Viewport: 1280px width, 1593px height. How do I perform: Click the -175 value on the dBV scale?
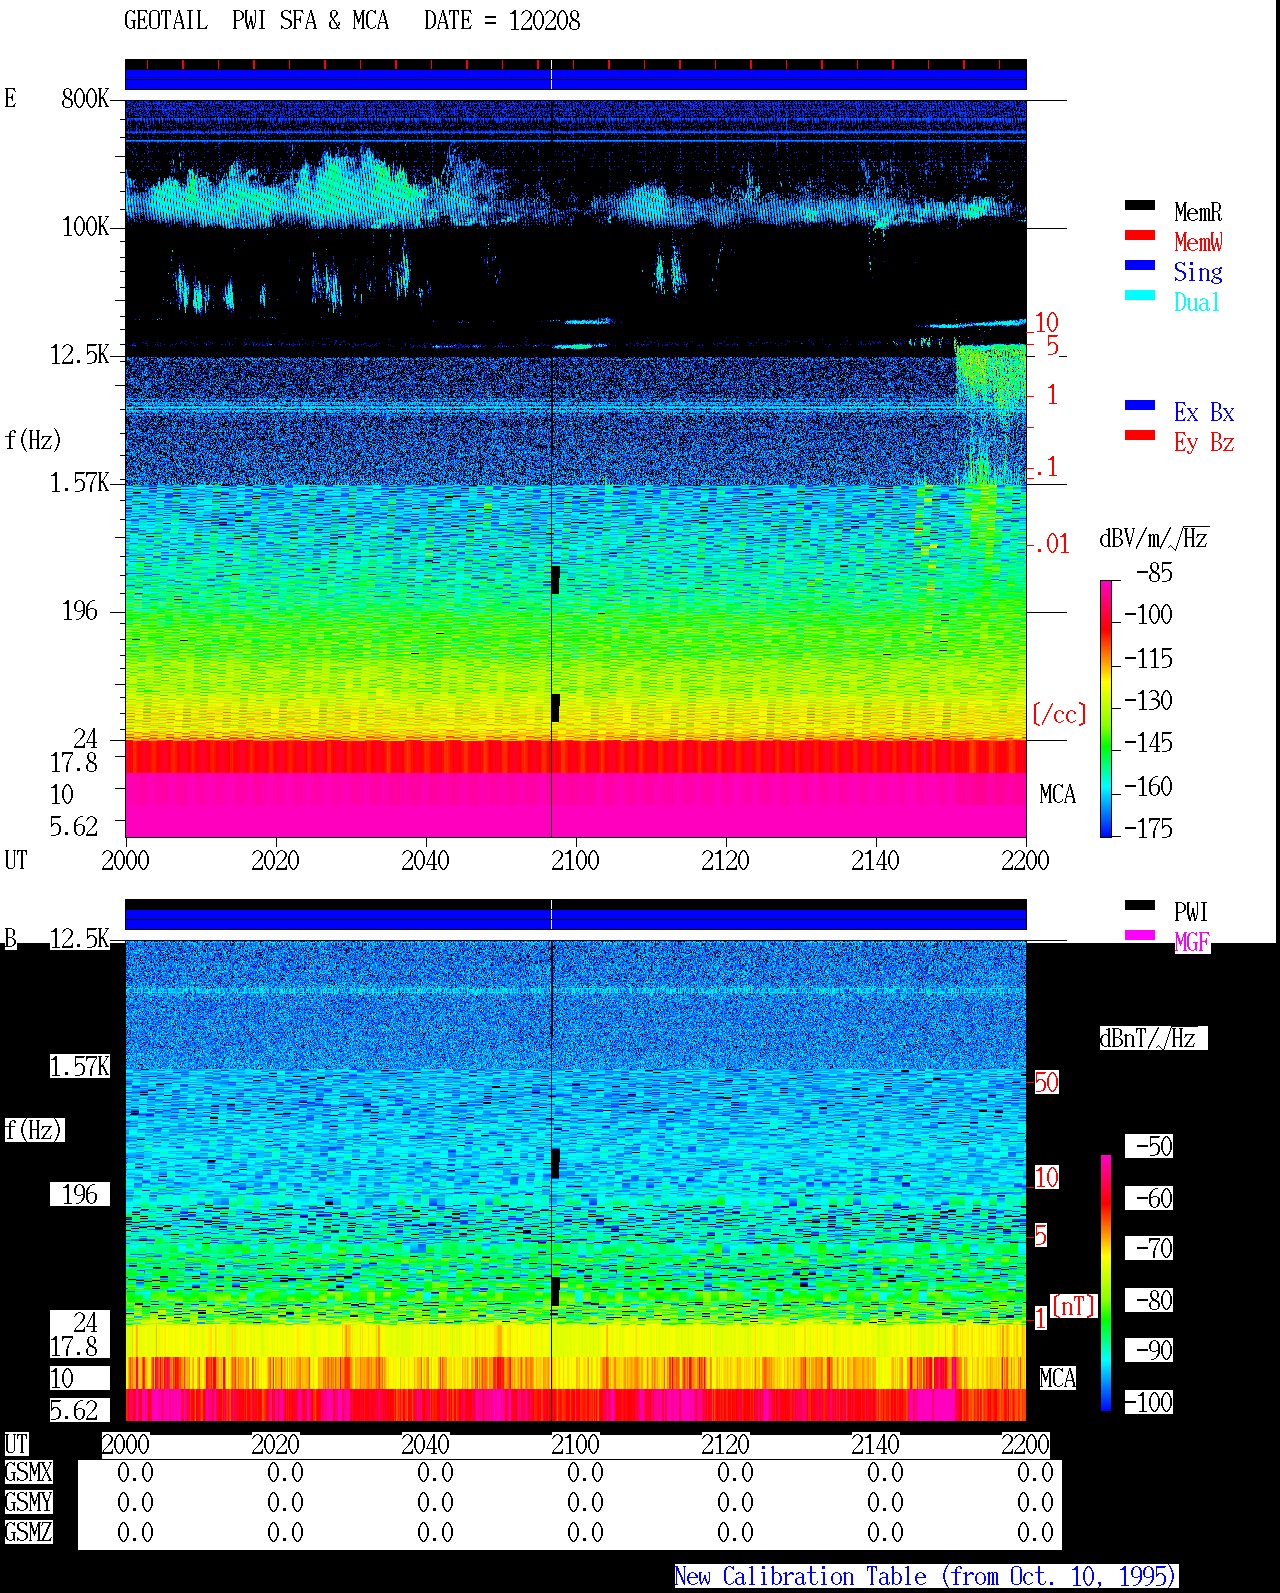click(1147, 828)
